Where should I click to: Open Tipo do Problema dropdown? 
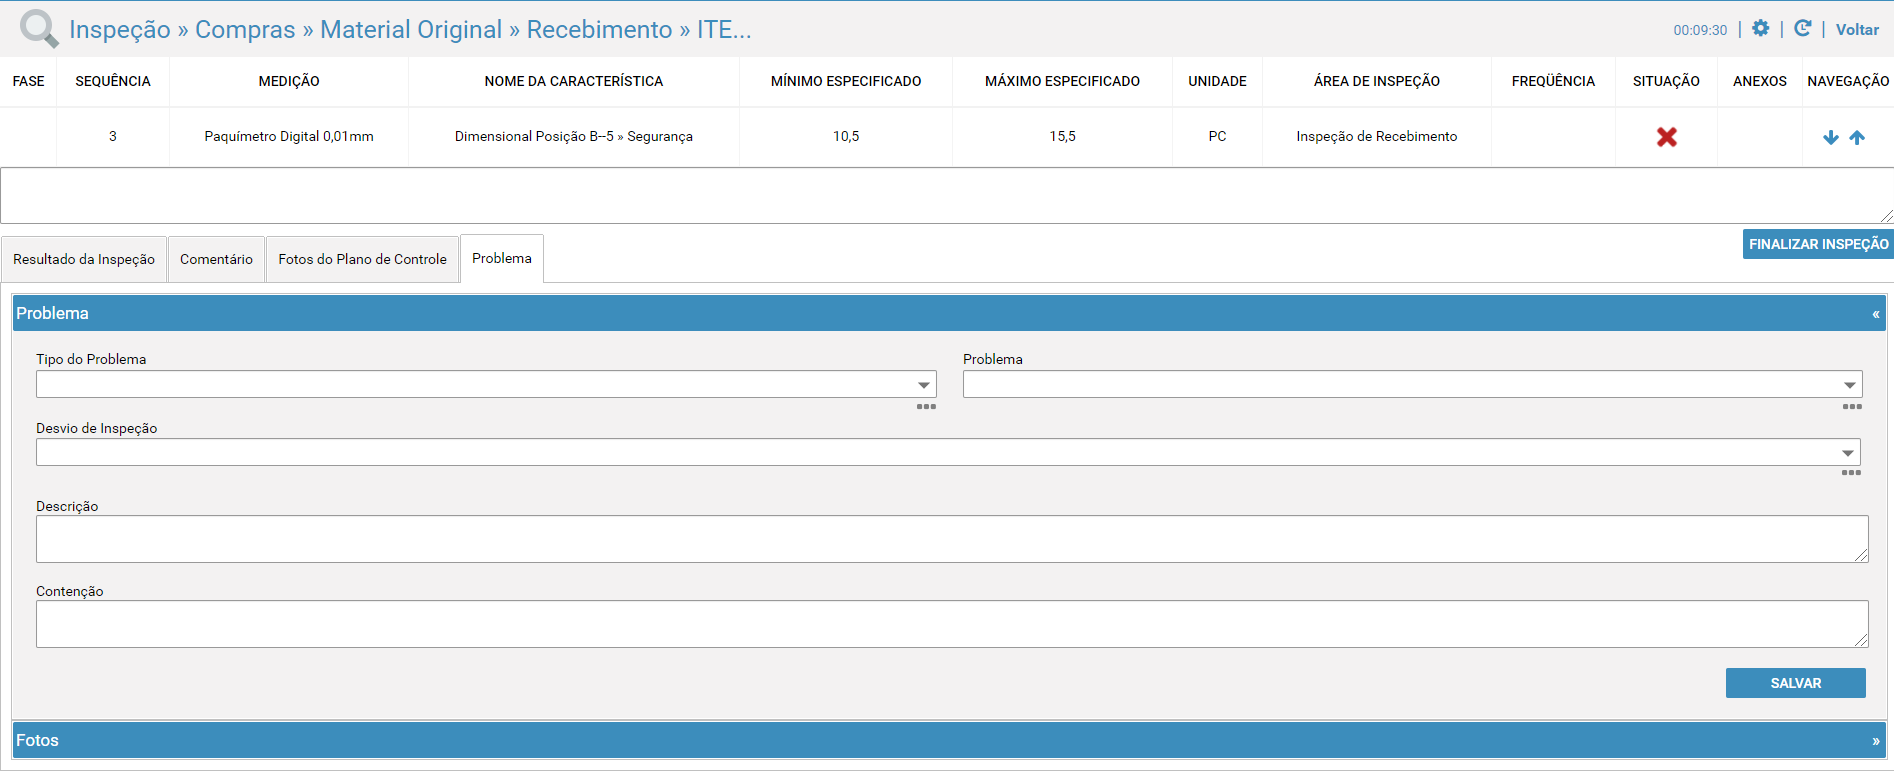tap(486, 384)
